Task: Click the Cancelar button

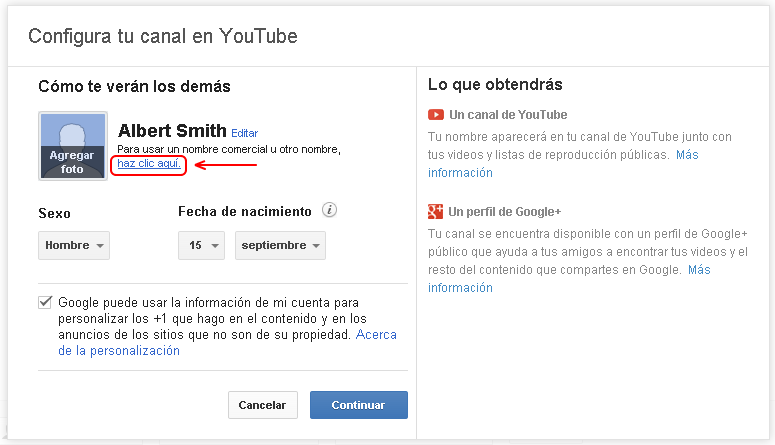Action: pyautogui.click(x=262, y=405)
